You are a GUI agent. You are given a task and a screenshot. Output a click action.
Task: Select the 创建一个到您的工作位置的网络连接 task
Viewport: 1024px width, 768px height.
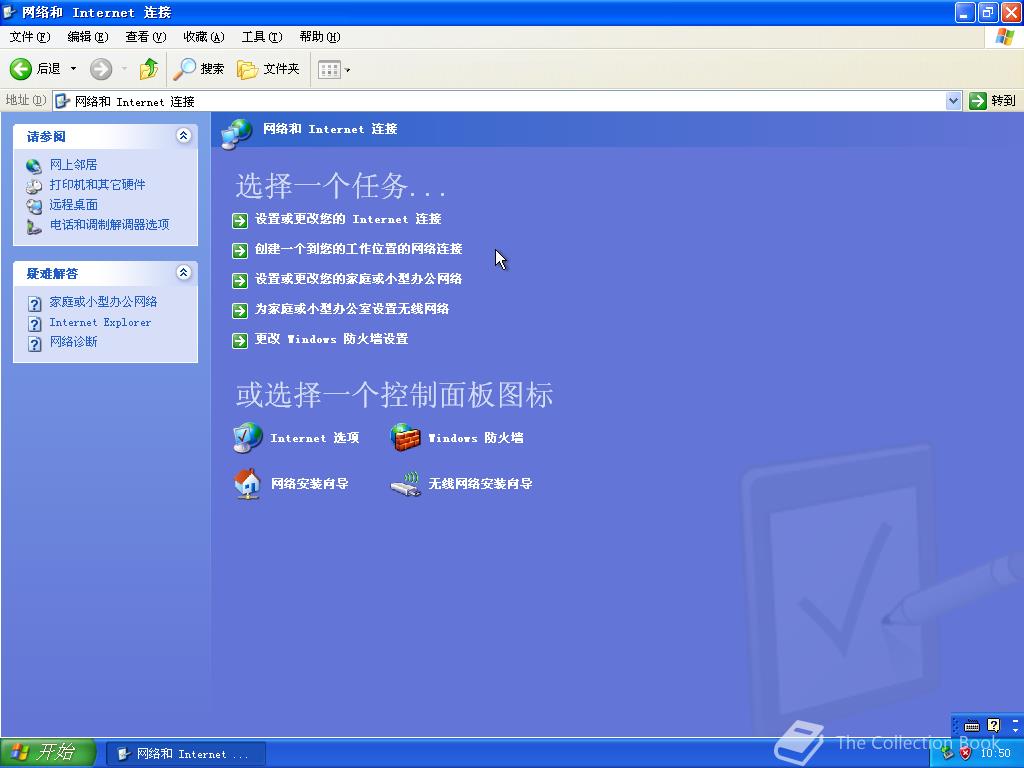[x=359, y=249]
